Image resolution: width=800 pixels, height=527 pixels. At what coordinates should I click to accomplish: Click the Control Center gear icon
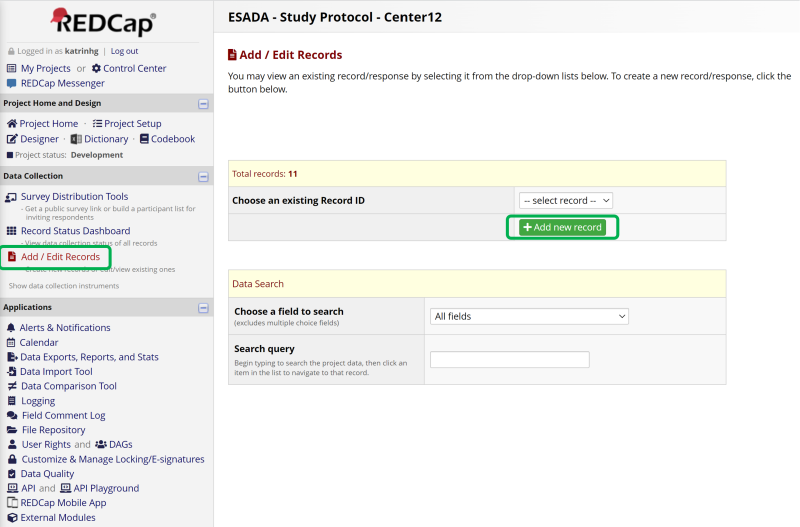[96, 68]
